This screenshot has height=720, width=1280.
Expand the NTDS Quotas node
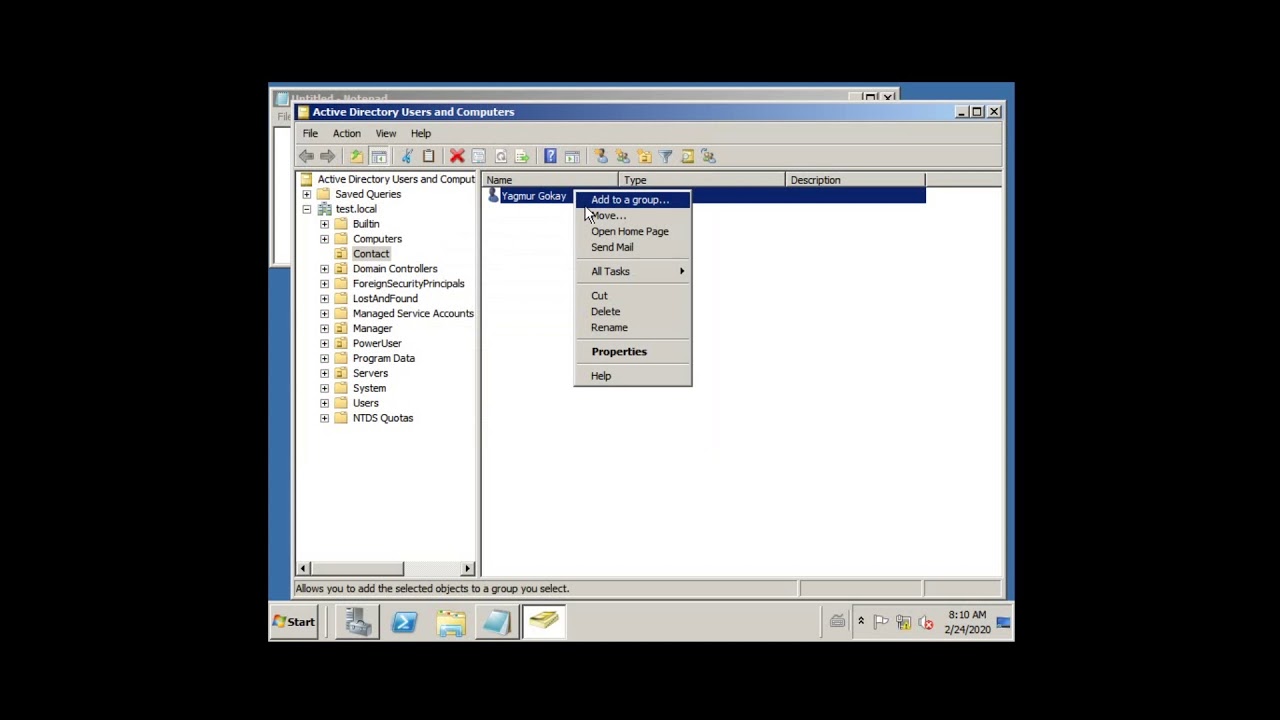[x=324, y=418]
